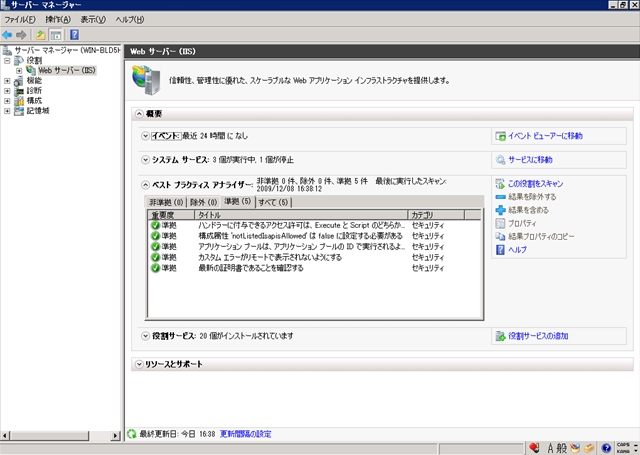Click the 役割サービスの追加 link

(x=538, y=336)
